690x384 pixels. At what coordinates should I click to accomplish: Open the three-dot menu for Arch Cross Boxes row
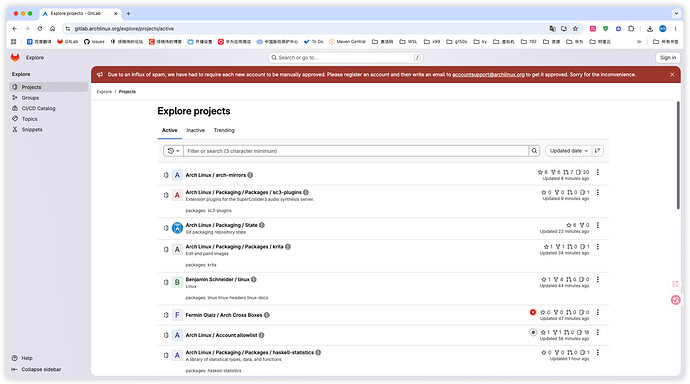point(598,312)
